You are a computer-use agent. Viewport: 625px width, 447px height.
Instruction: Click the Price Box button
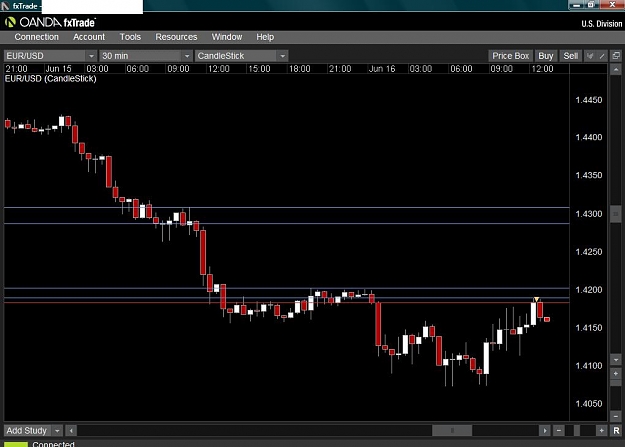click(510, 56)
